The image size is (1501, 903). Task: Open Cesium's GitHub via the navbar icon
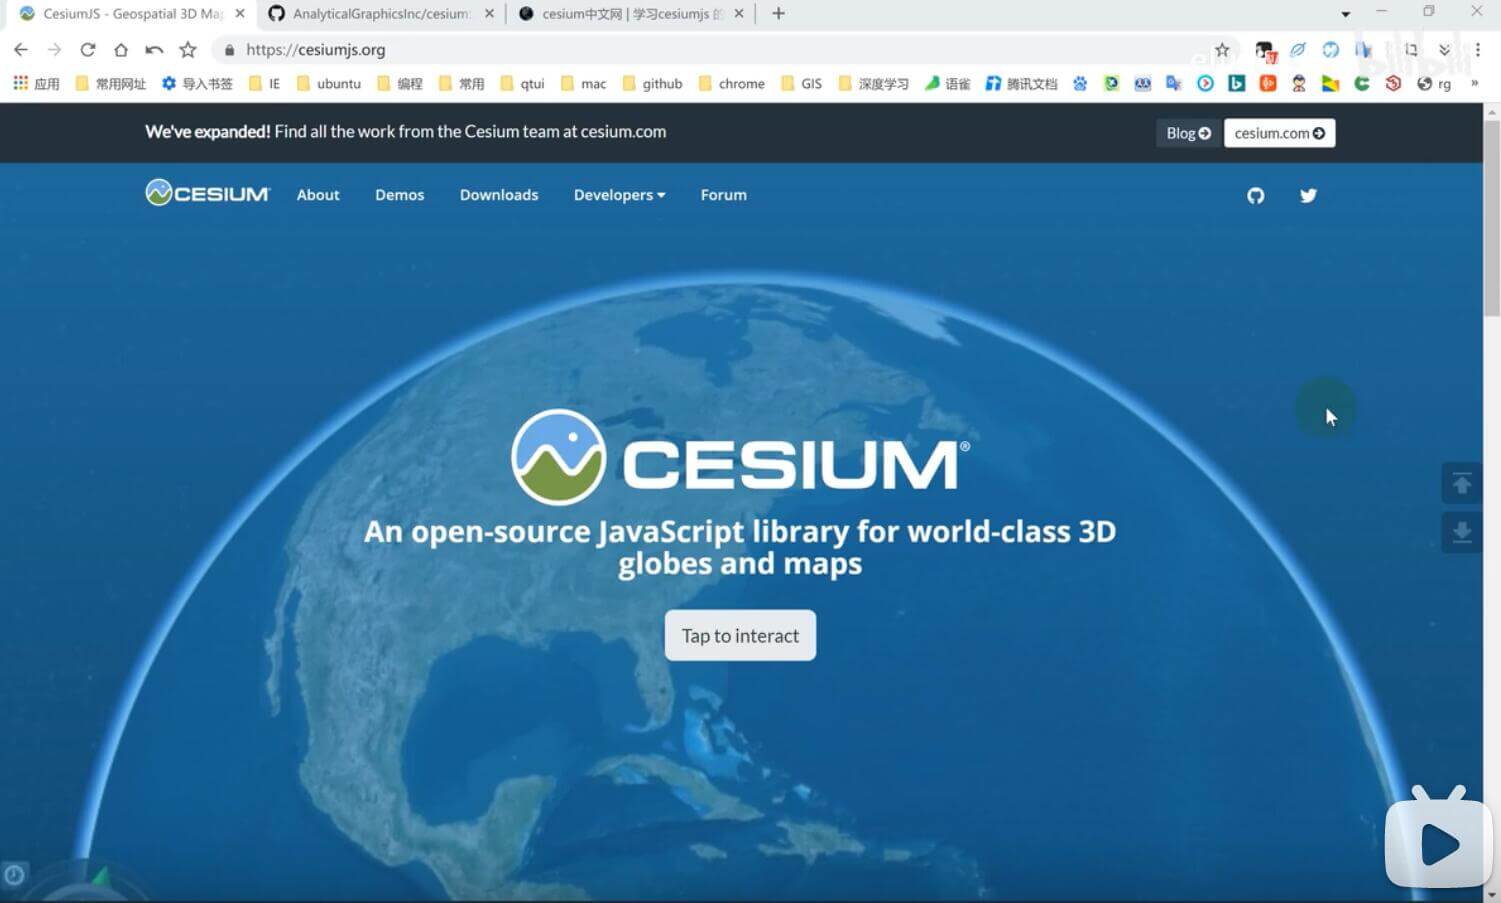[x=1256, y=195]
